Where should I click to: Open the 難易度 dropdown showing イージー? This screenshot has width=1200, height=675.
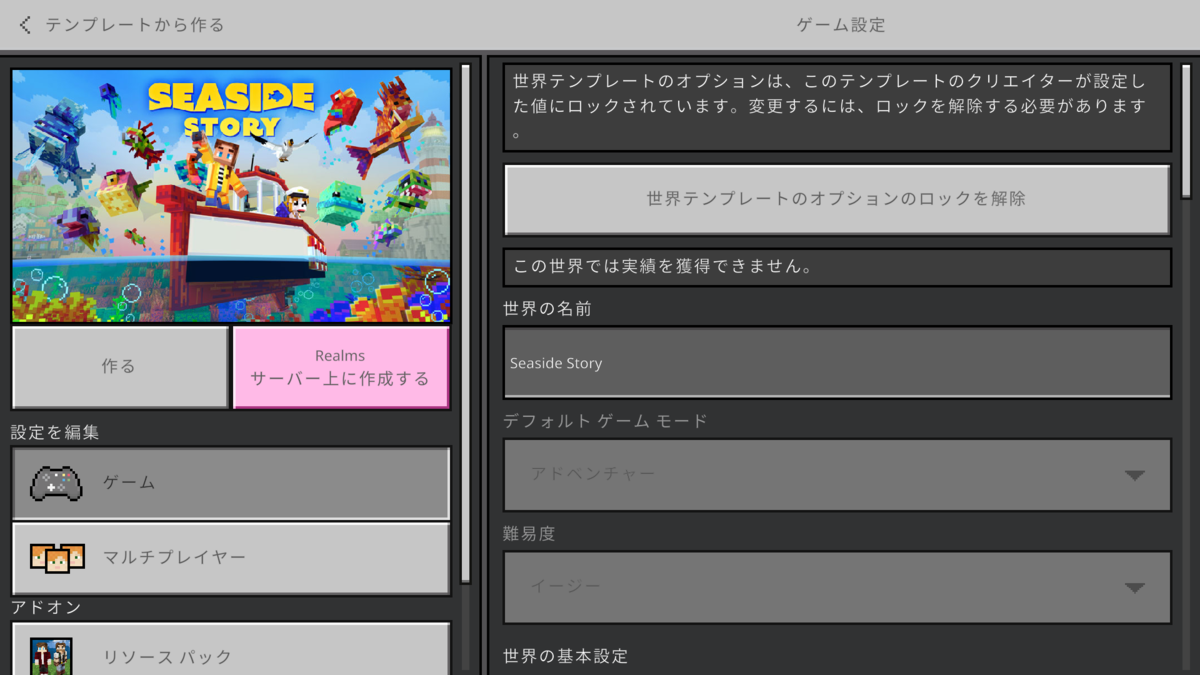[837, 587]
